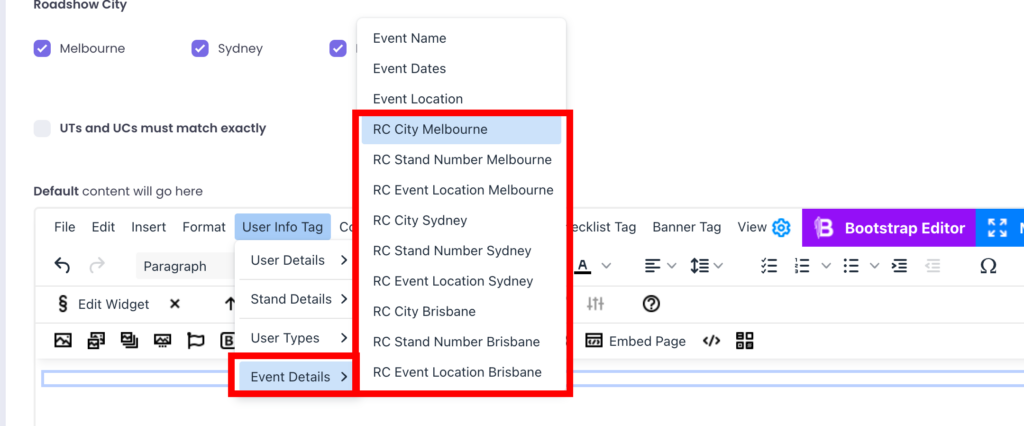Click the insert image icon
The image size is (1024, 426).
point(63,341)
